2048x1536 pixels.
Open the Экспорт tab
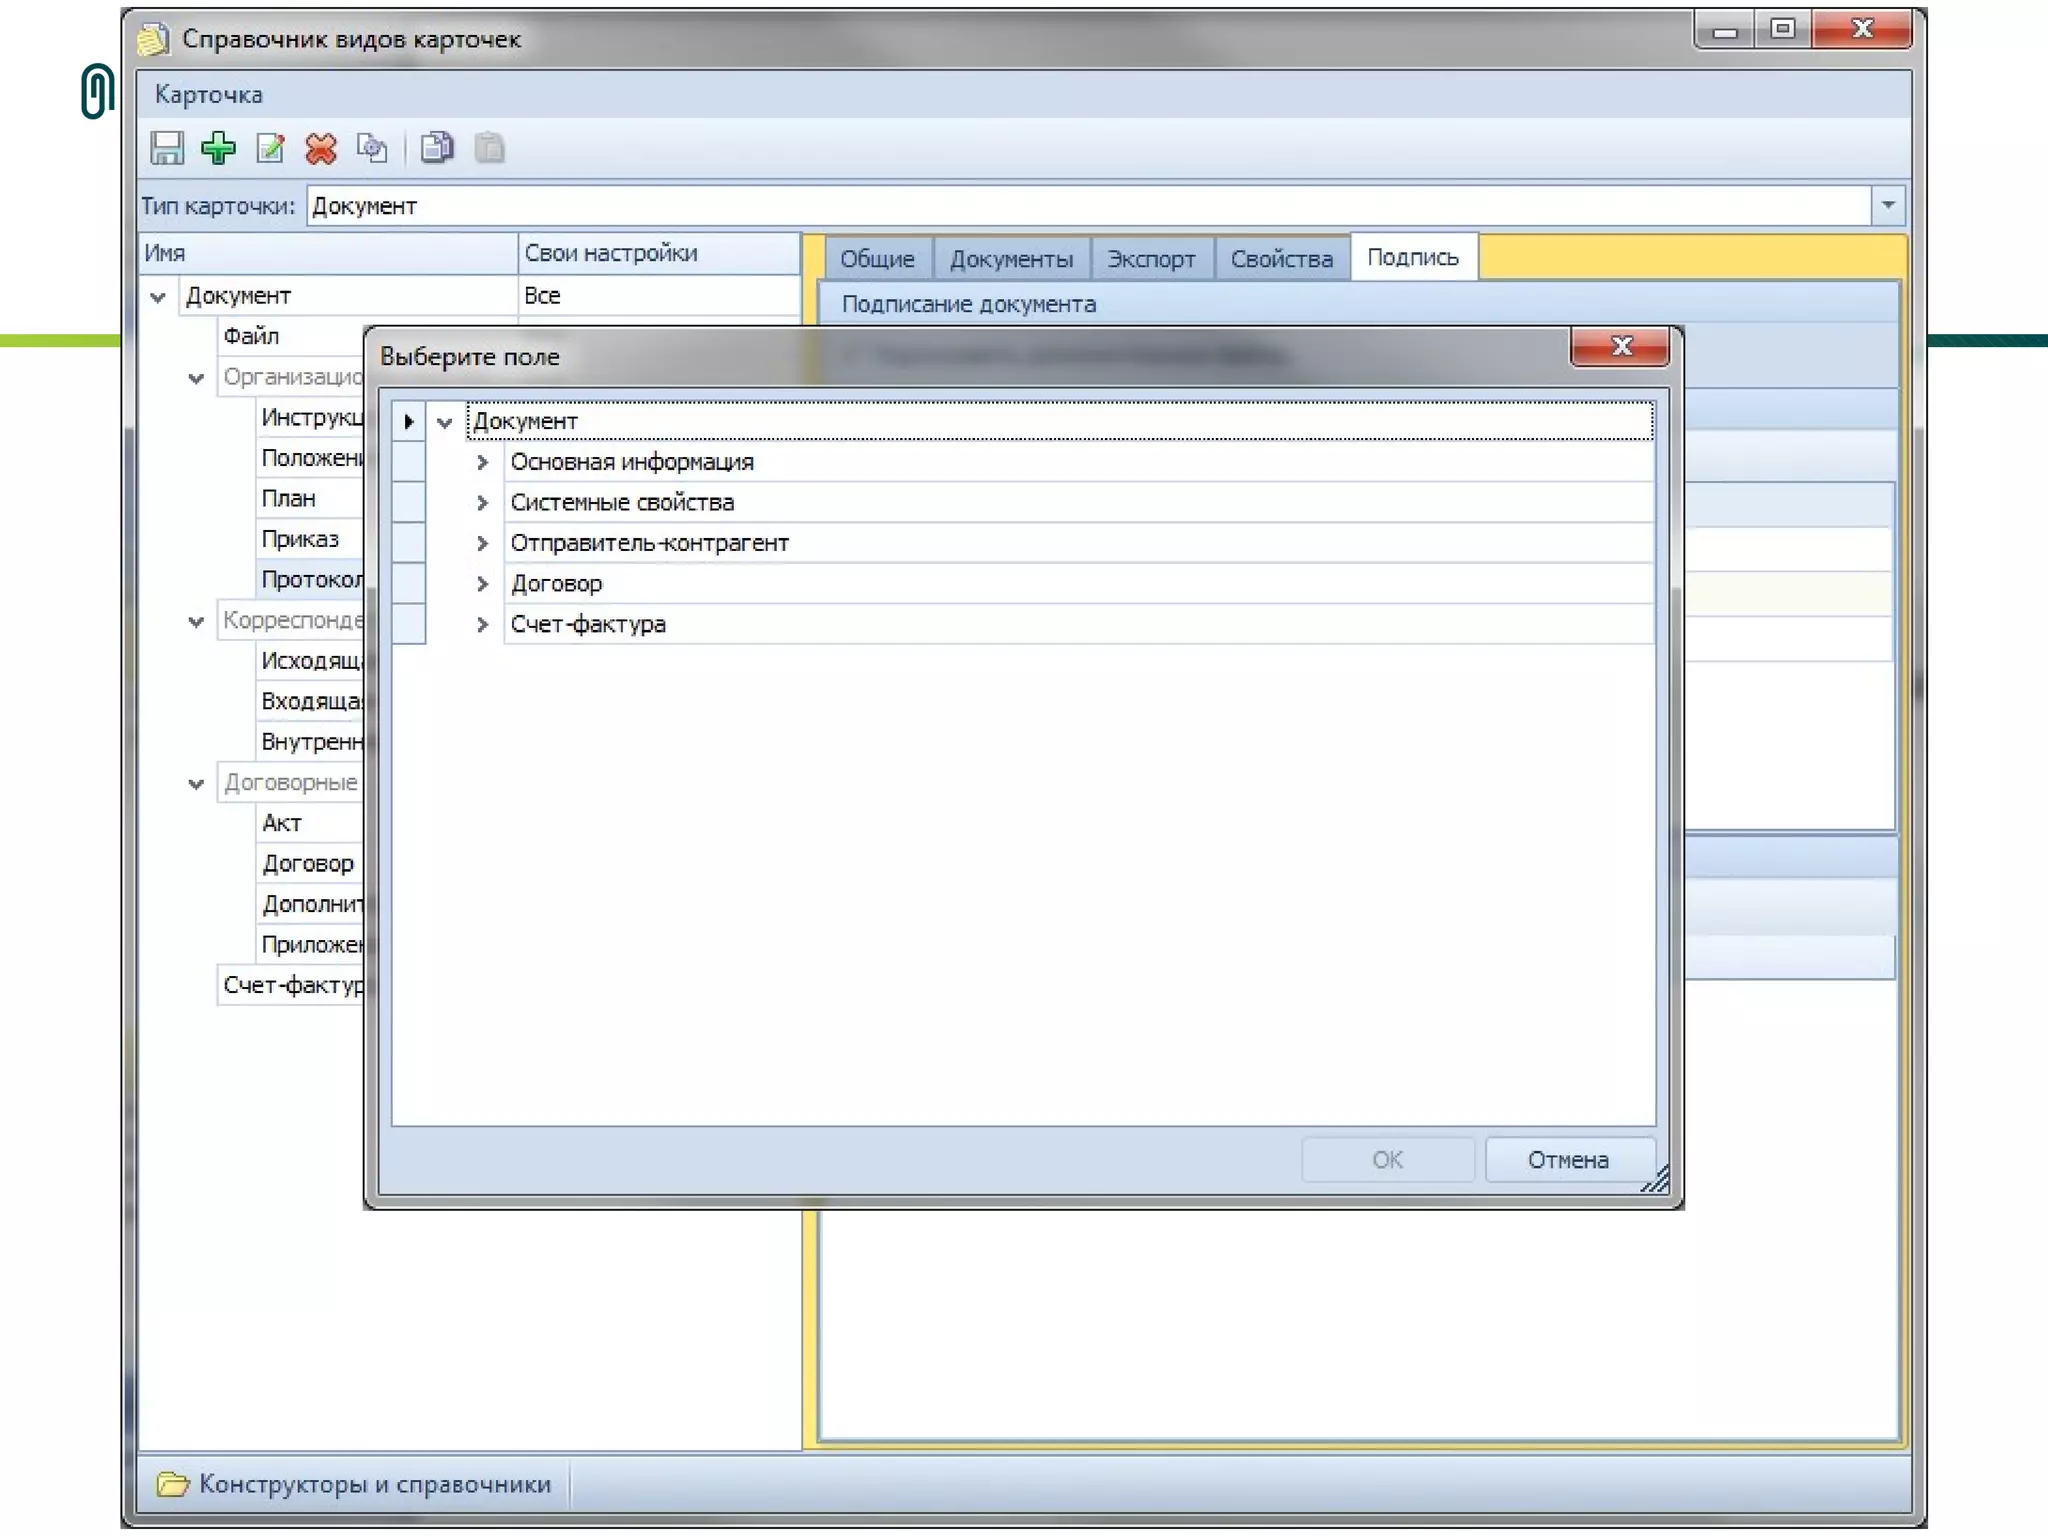click(x=1150, y=259)
